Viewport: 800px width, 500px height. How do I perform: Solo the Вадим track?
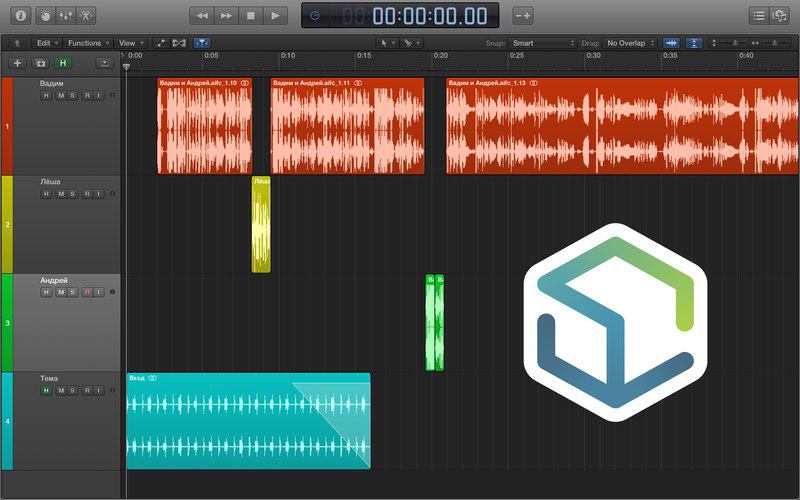72,95
